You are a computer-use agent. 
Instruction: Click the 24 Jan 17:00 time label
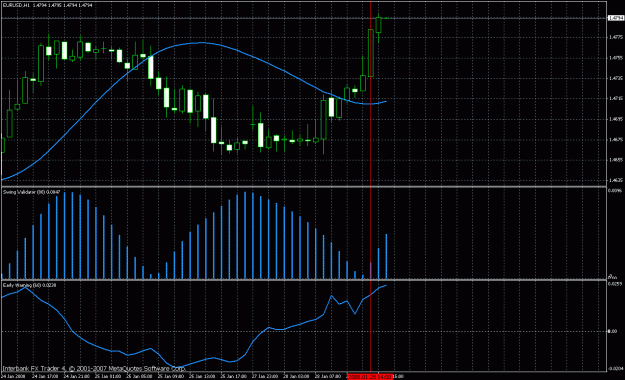[44, 376]
